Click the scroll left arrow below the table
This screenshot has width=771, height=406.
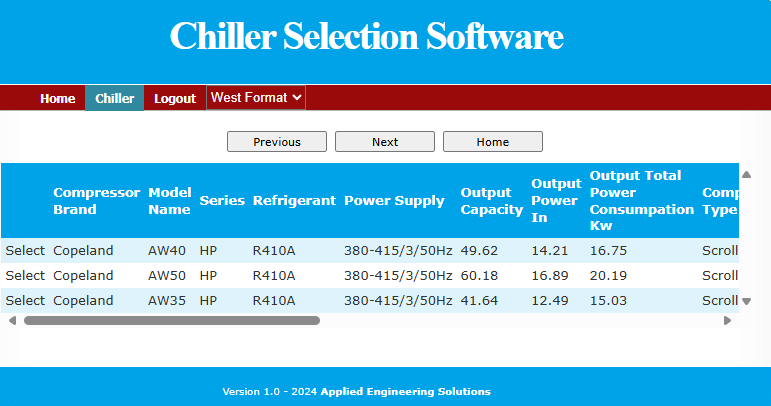coord(12,321)
